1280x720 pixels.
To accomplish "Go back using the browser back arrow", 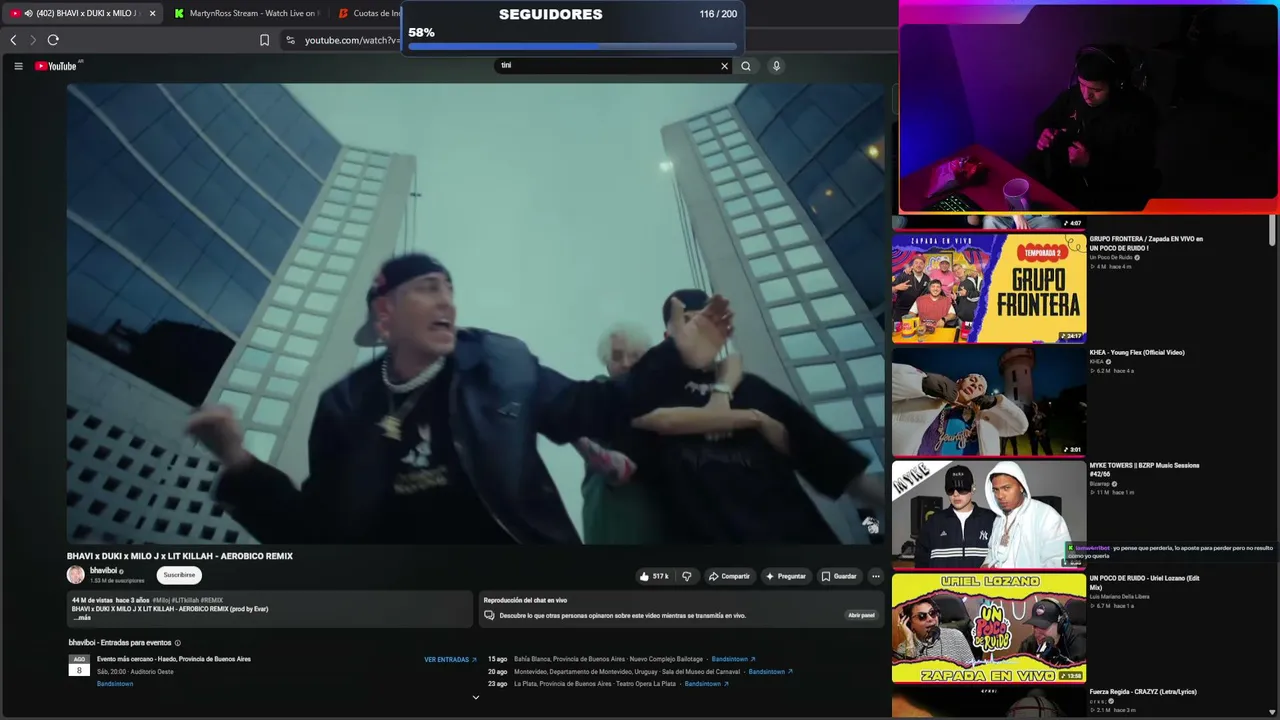I will [x=13, y=40].
